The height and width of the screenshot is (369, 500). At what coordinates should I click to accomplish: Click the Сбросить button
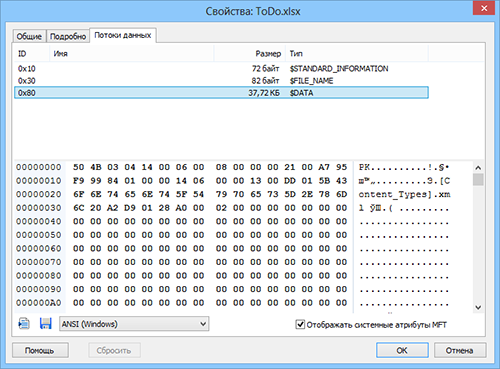[114, 350]
